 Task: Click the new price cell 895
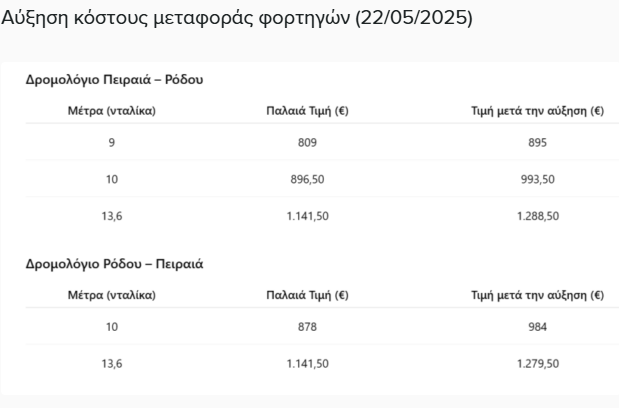point(538,142)
